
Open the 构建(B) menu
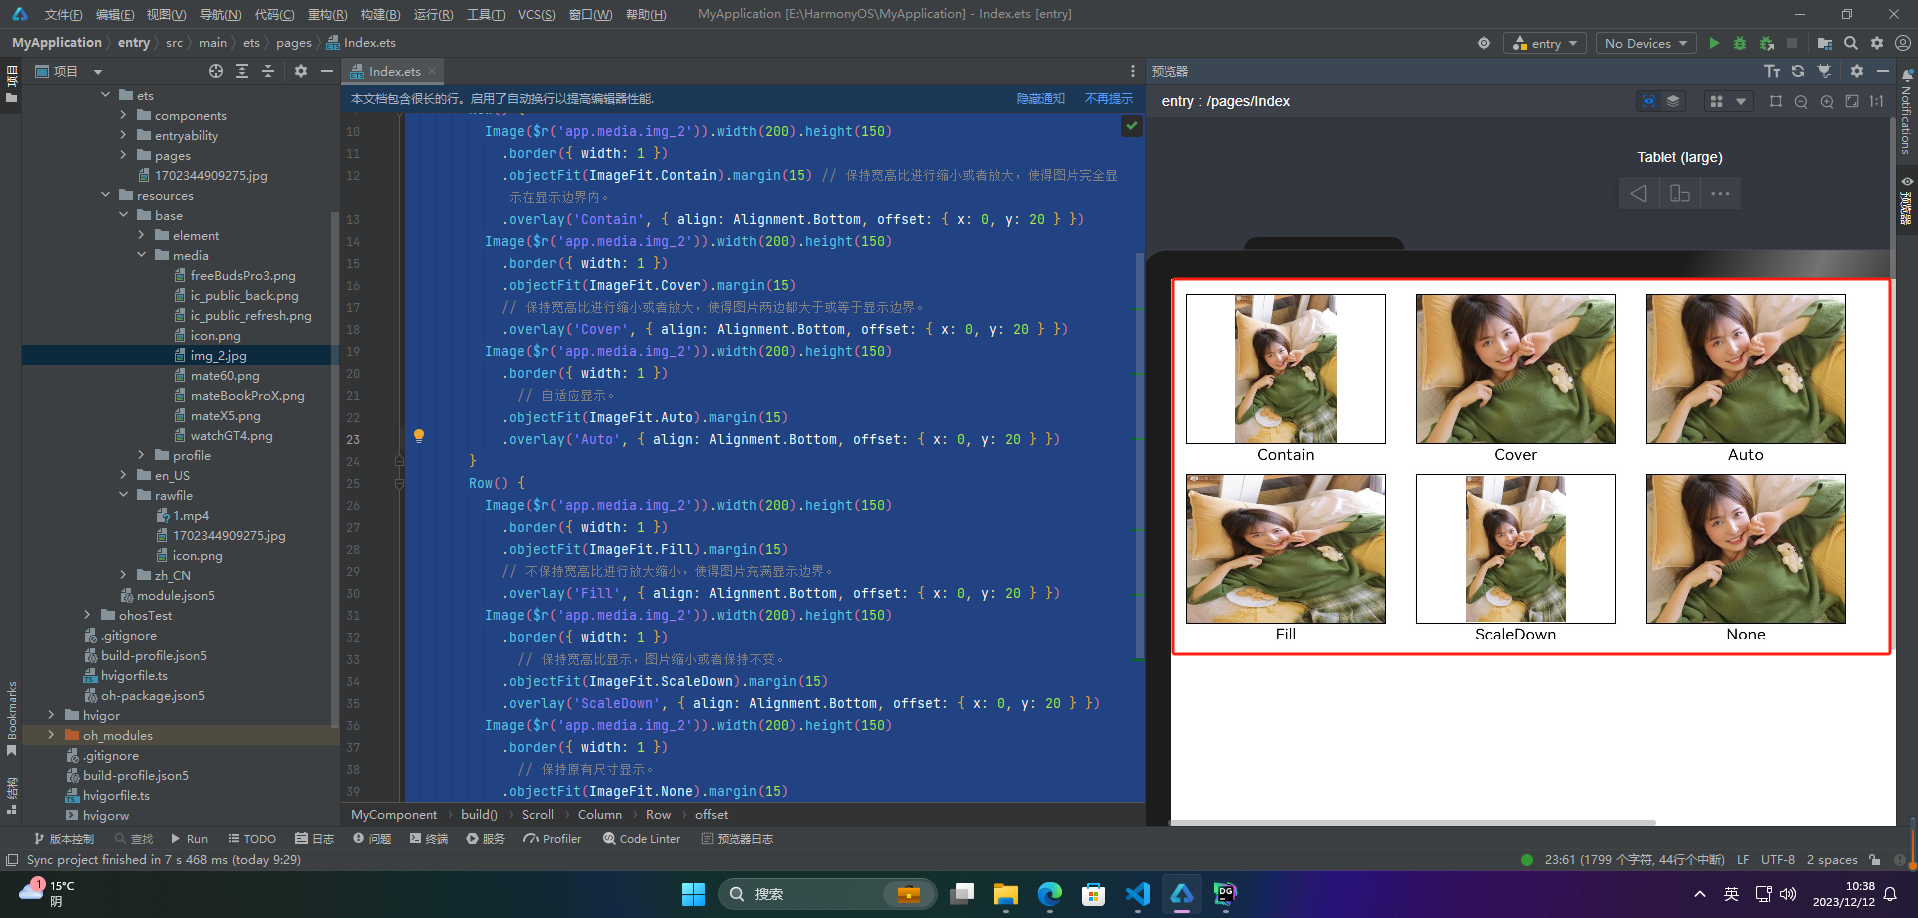[x=380, y=14]
